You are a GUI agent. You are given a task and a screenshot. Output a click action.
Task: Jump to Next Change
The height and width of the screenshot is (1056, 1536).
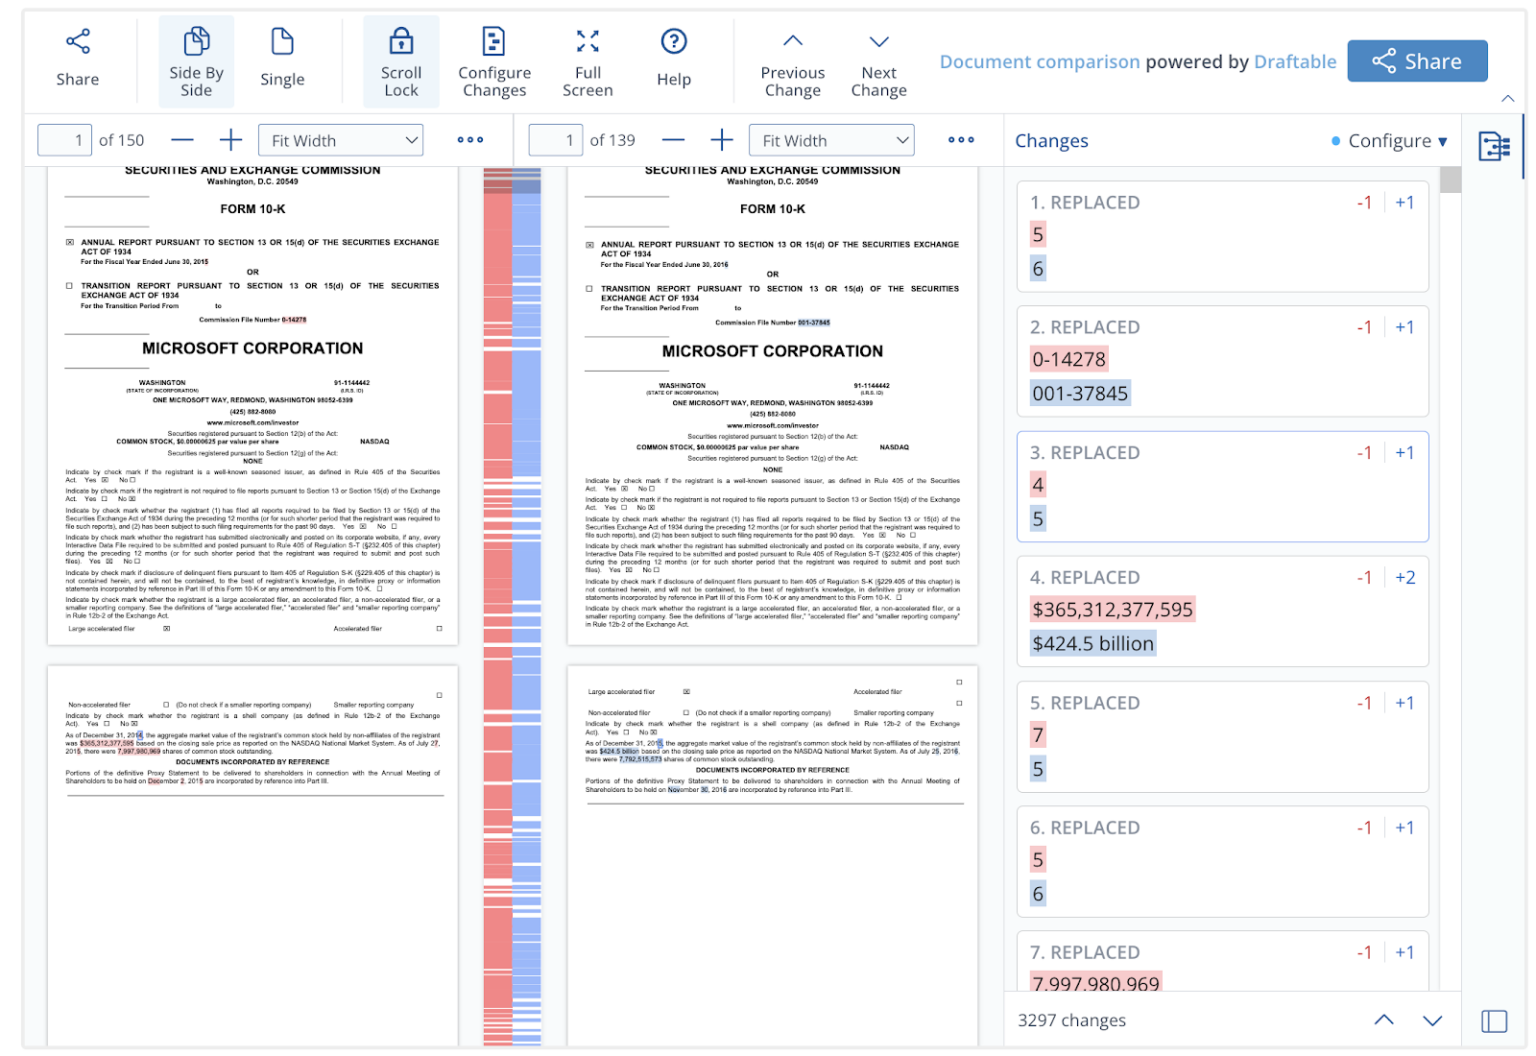point(878,60)
